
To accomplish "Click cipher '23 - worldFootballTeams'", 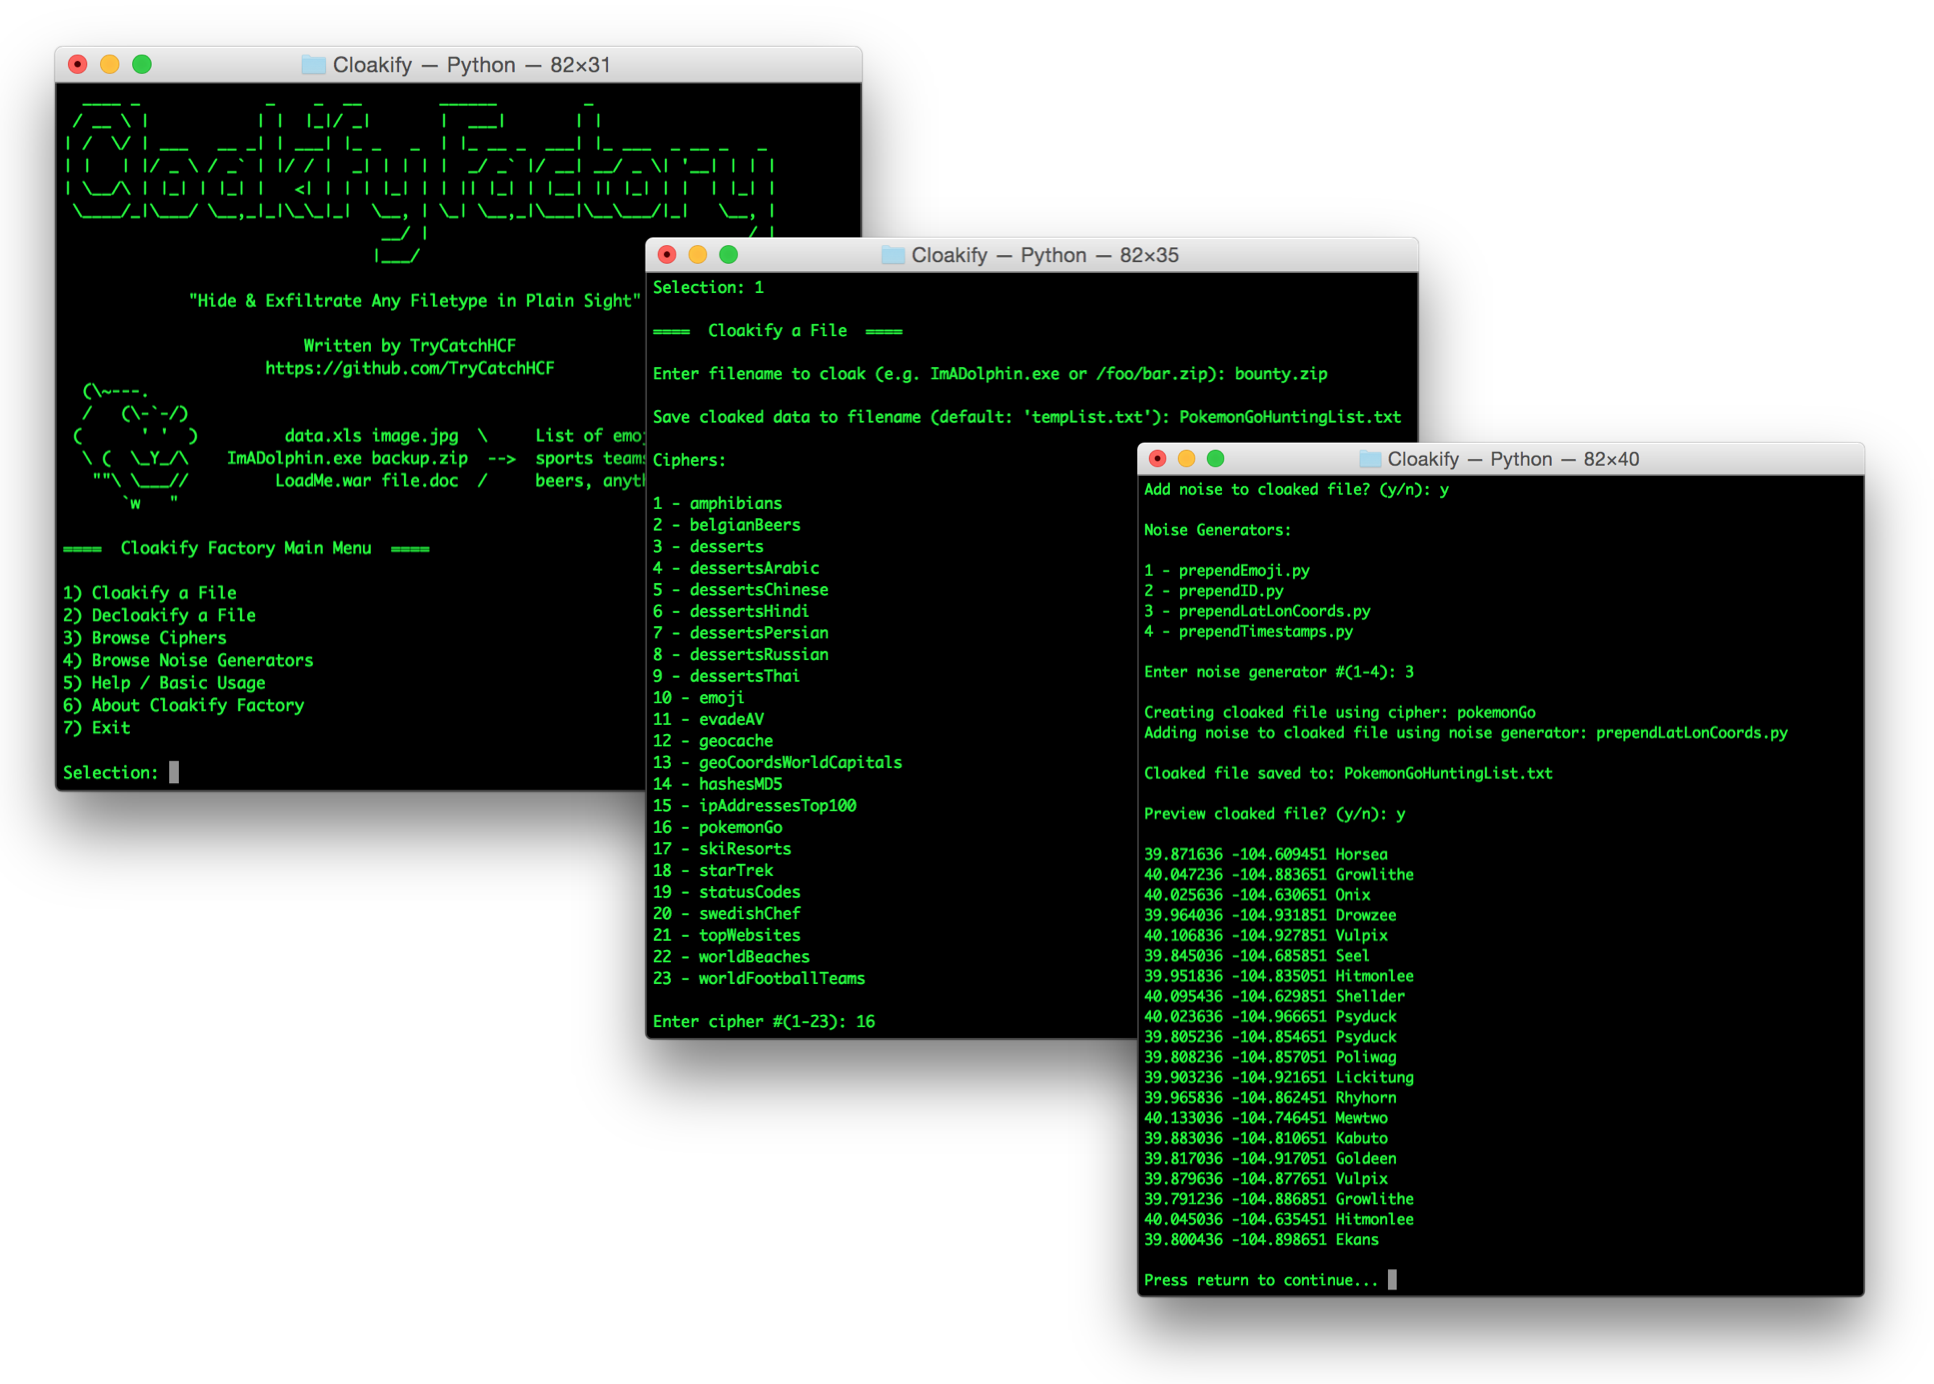I will pyautogui.click(x=759, y=978).
